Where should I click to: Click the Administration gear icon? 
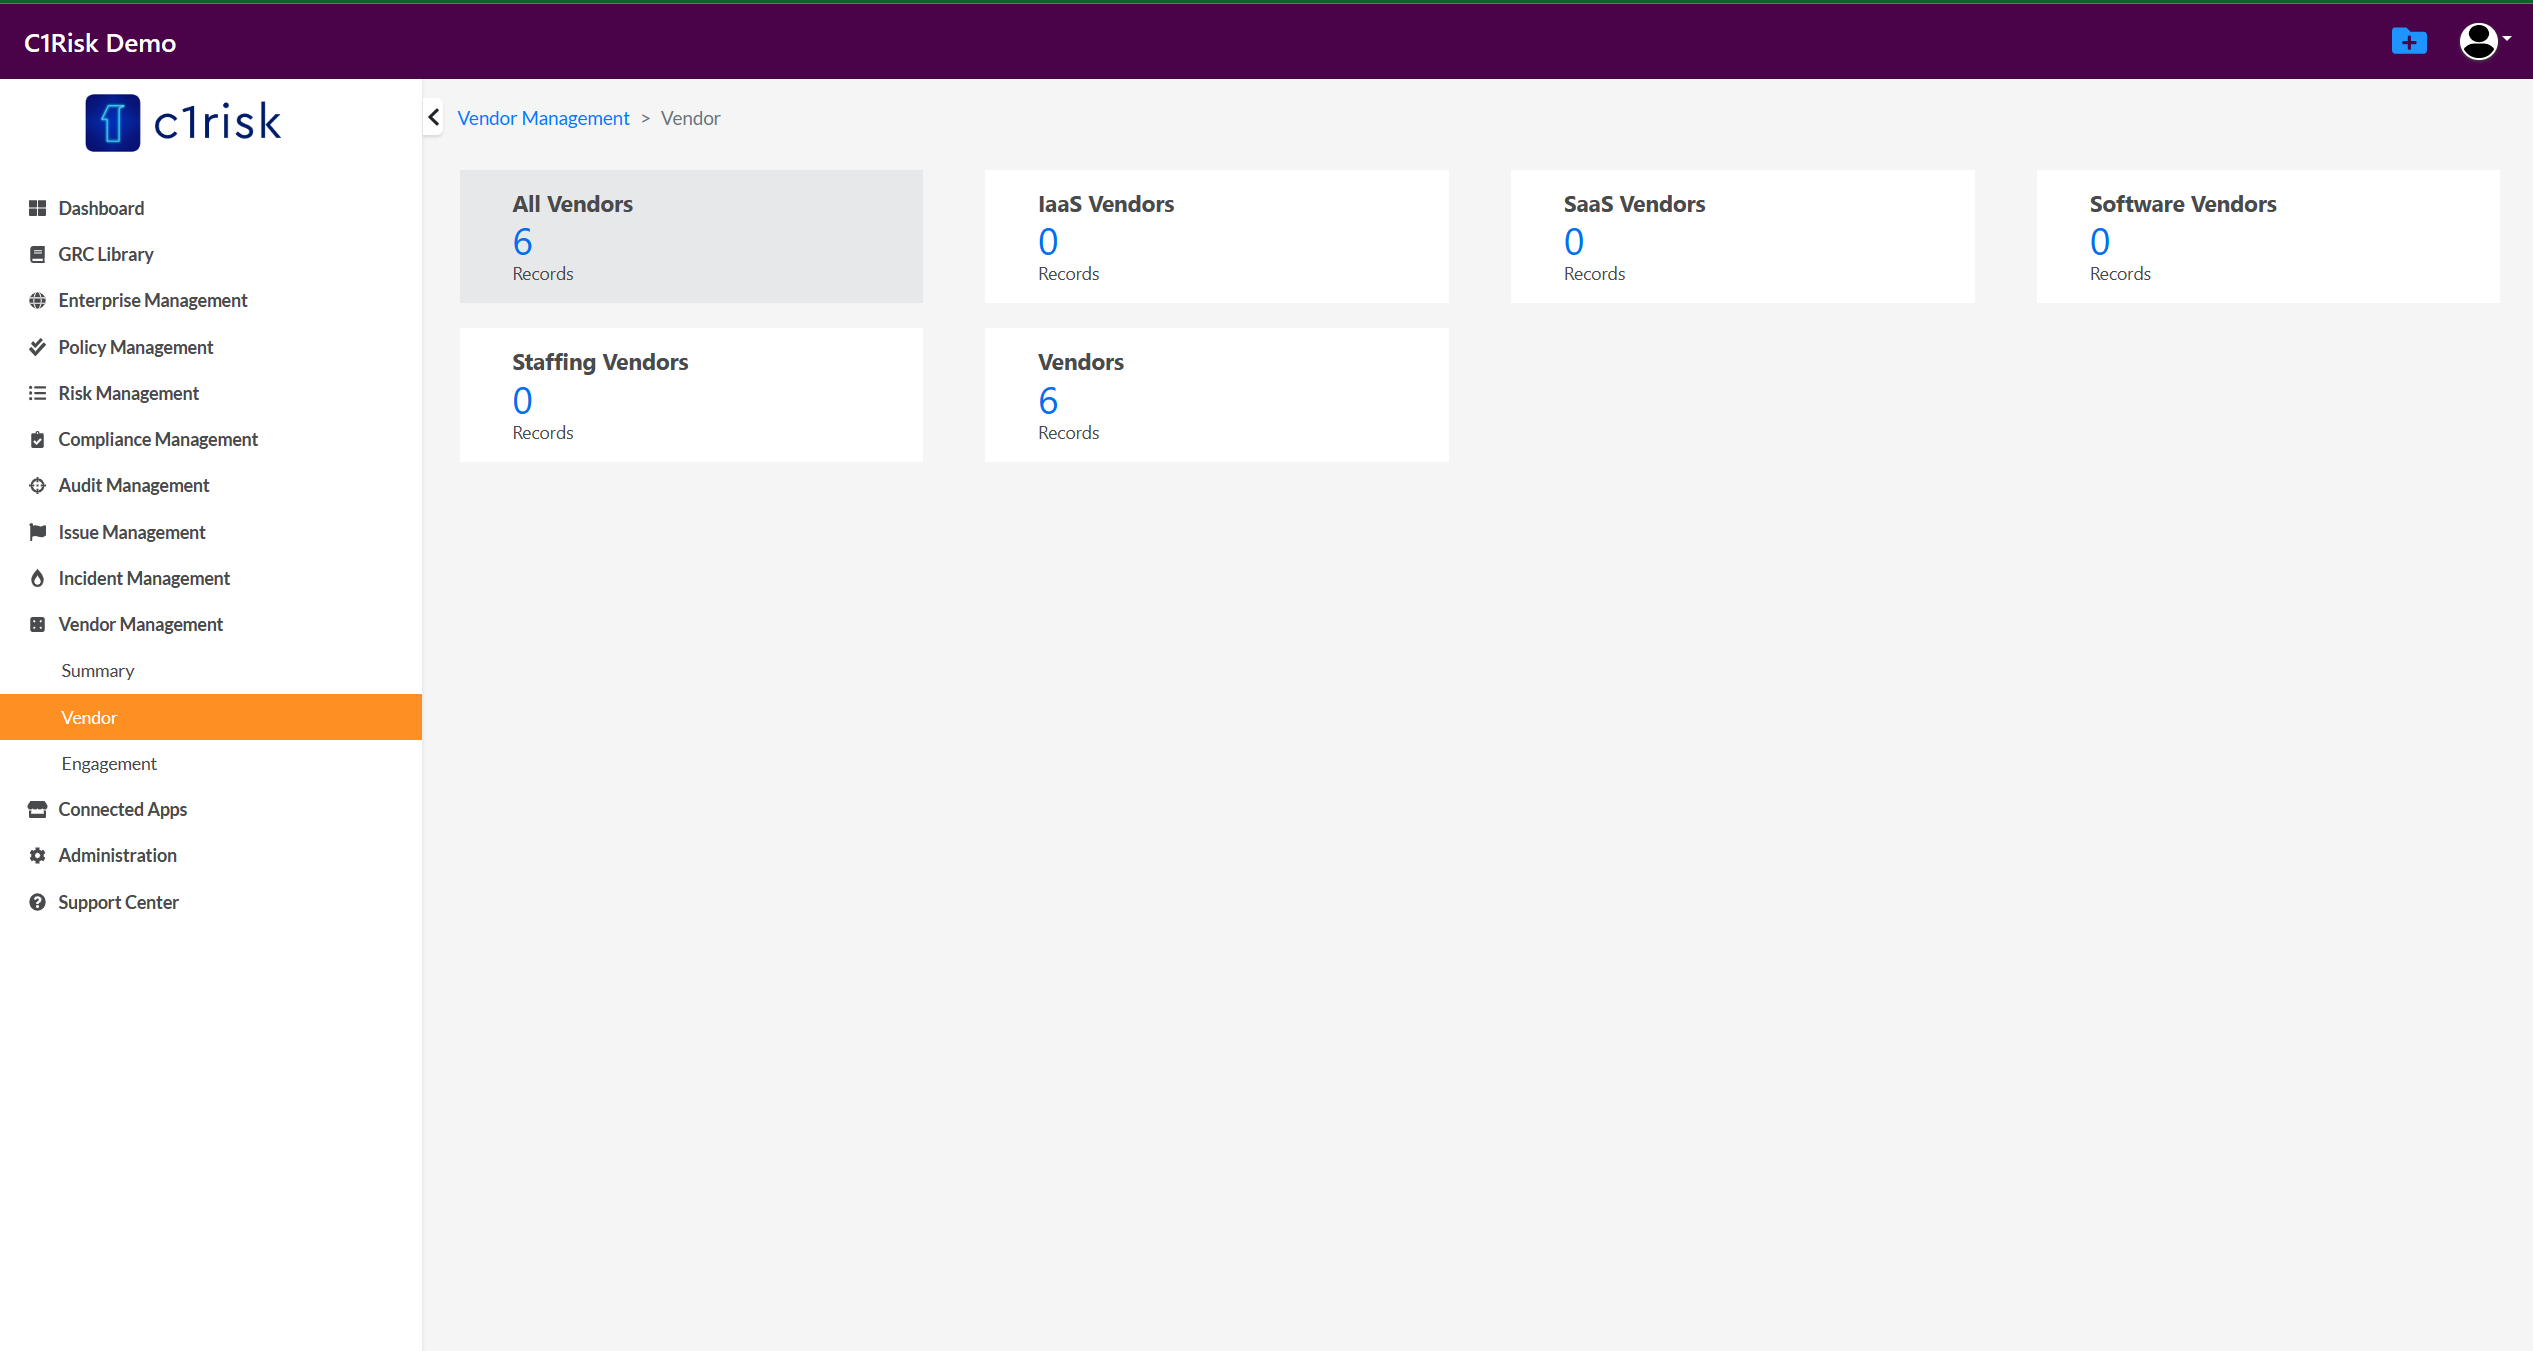(37, 855)
